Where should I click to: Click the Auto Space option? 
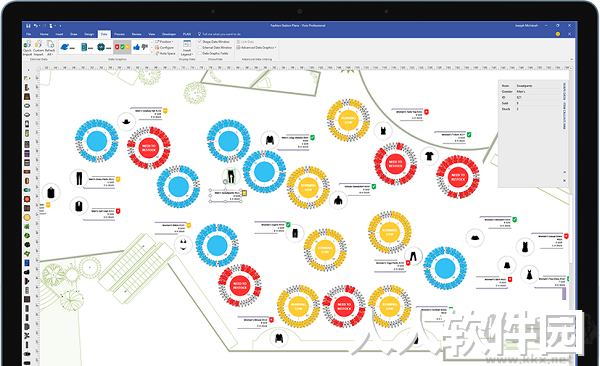pos(166,53)
